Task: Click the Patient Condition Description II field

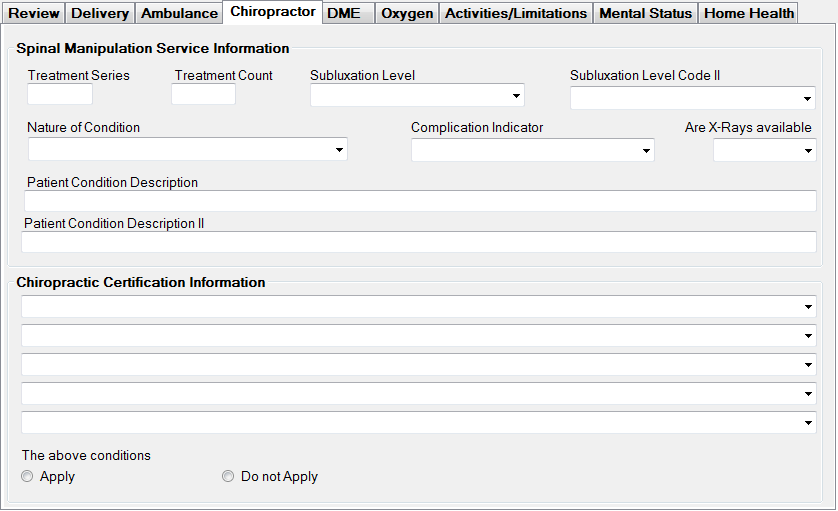Action: point(418,242)
